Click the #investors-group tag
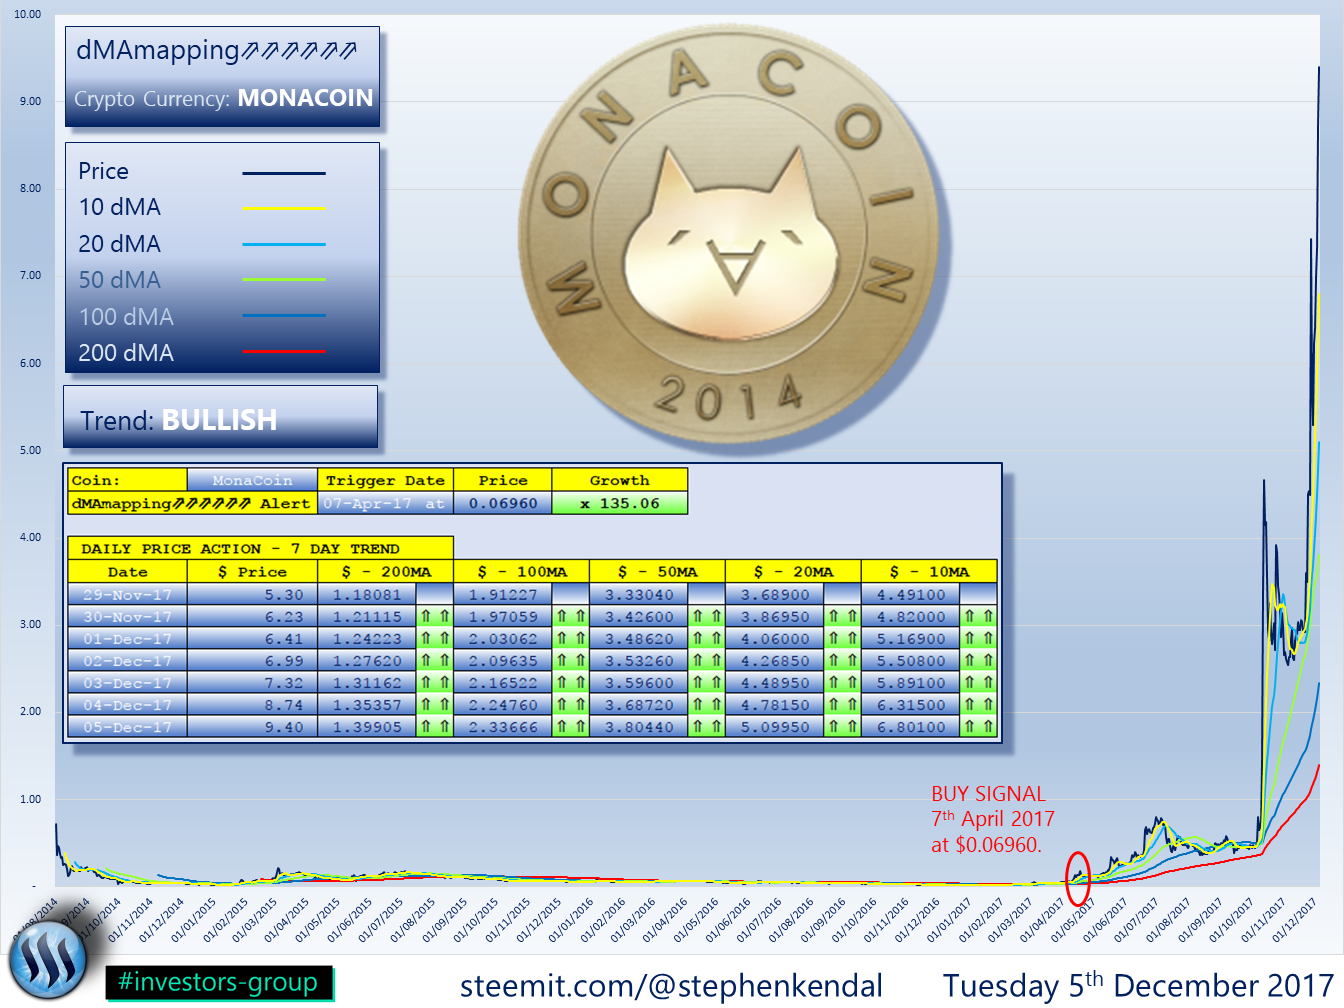1344x1008 pixels. (218, 983)
